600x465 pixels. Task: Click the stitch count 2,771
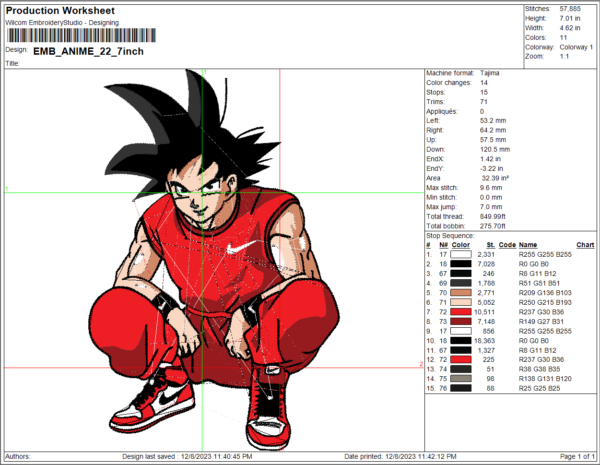pos(486,293)
